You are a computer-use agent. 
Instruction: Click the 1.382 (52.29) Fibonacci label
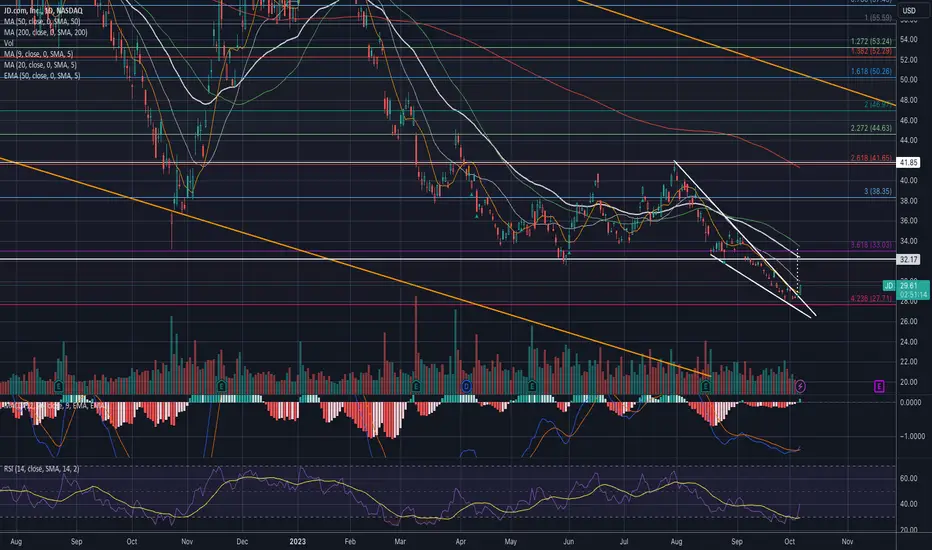click(871, 52)
